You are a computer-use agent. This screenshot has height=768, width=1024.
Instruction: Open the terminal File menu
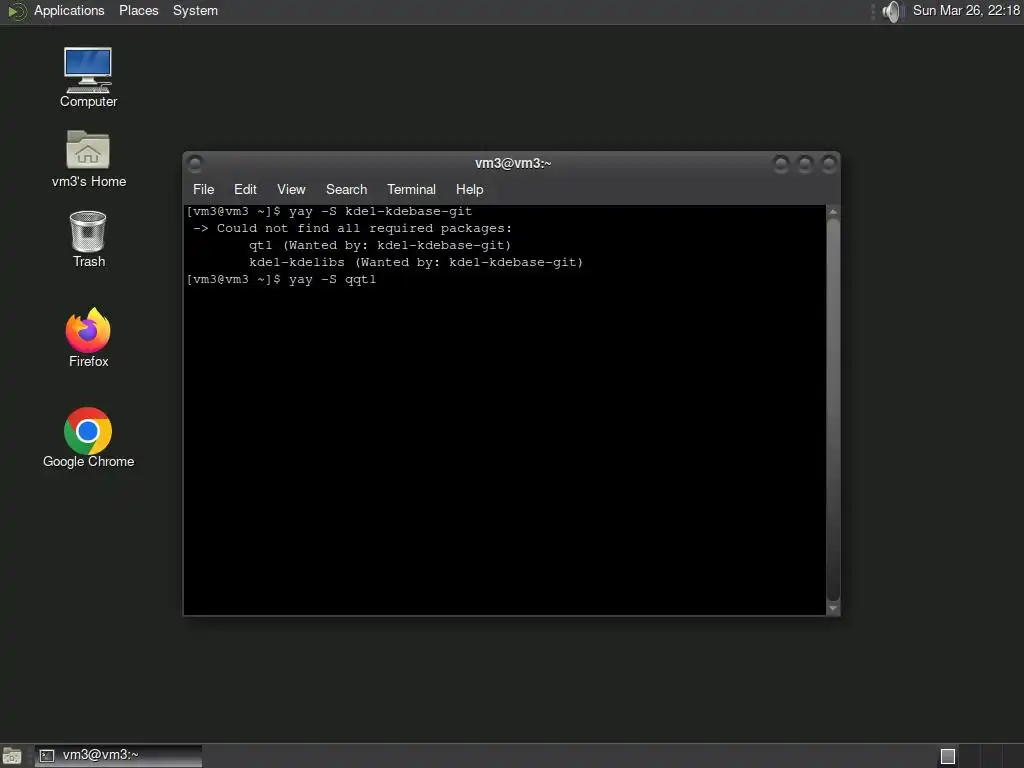coord(203,189)
